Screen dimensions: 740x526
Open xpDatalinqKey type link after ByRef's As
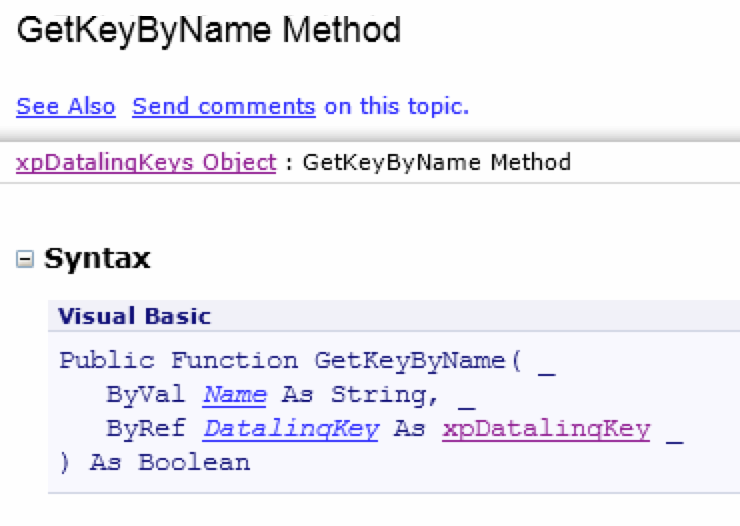(x=546, y=429)
